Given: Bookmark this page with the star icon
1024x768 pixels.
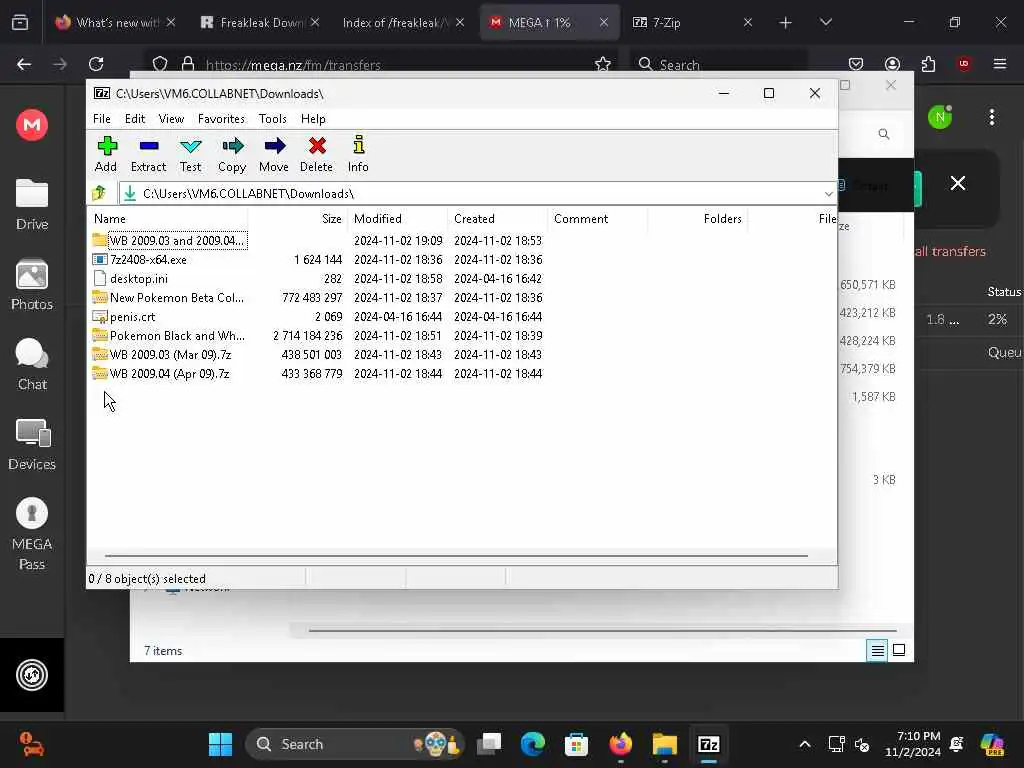Looking at the screenshot, I should pos(603,64).
